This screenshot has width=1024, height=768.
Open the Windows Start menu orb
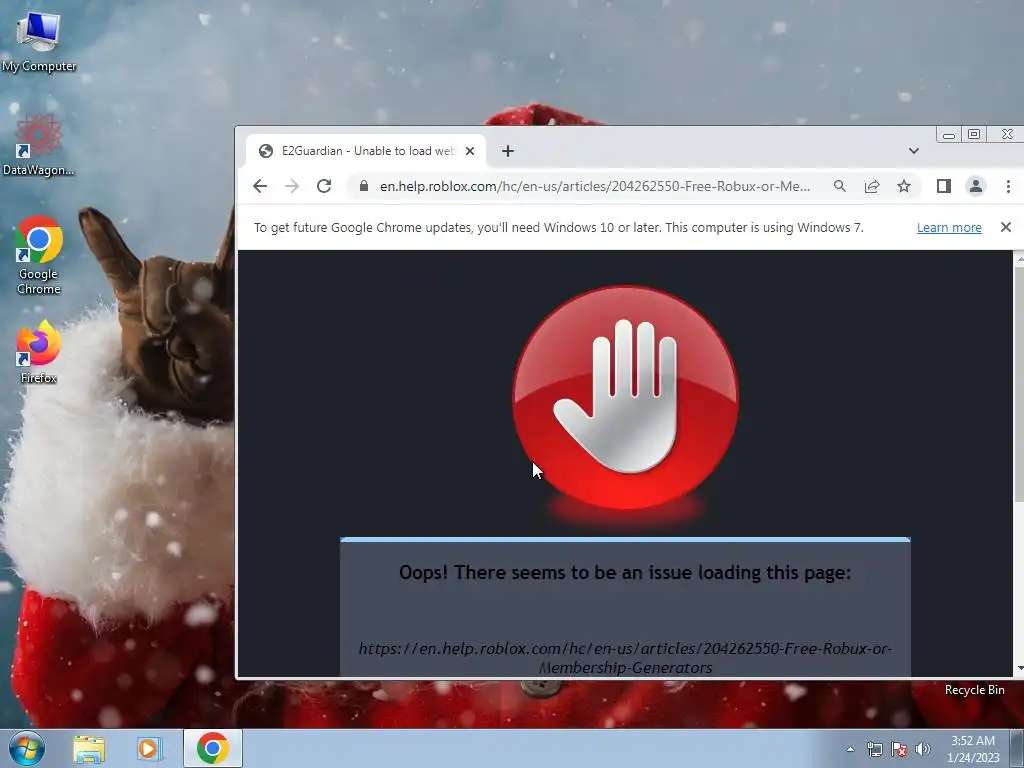tap(27, 748)
